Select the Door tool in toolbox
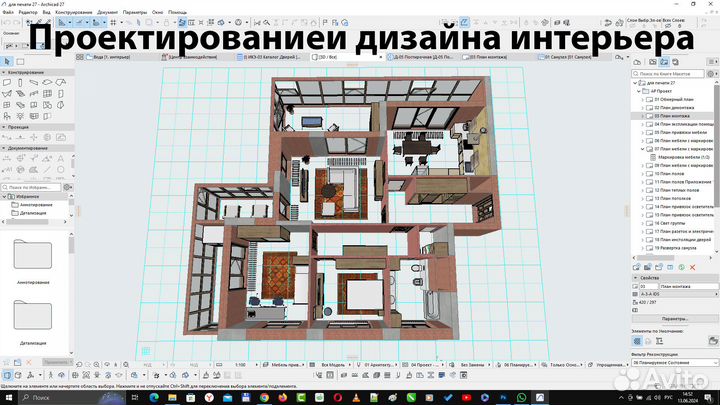720x405 pixels. pyautogui.click(x=61, y=94)
